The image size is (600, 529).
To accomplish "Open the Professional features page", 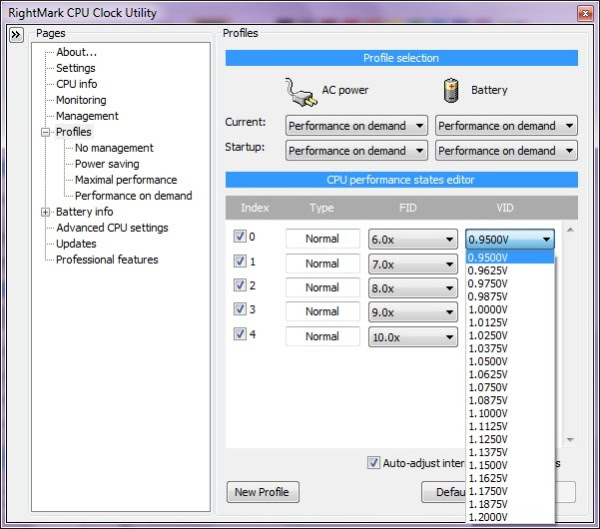I will click(x=107, y=260).
